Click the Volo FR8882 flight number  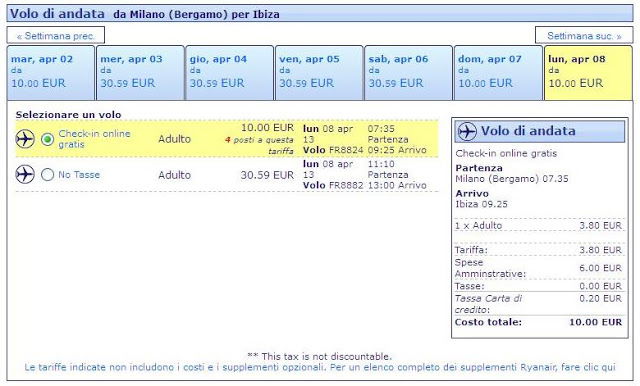(x=333, y=185)
